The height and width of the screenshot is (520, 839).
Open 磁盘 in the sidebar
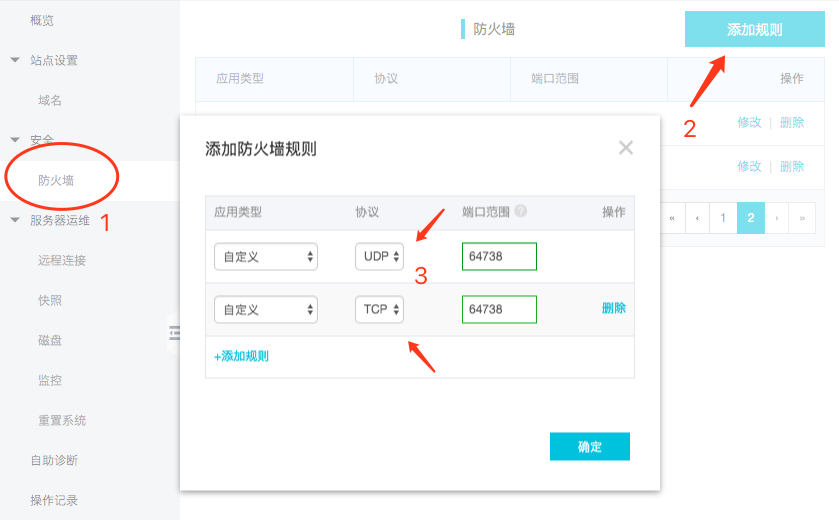tap(50, 340)
